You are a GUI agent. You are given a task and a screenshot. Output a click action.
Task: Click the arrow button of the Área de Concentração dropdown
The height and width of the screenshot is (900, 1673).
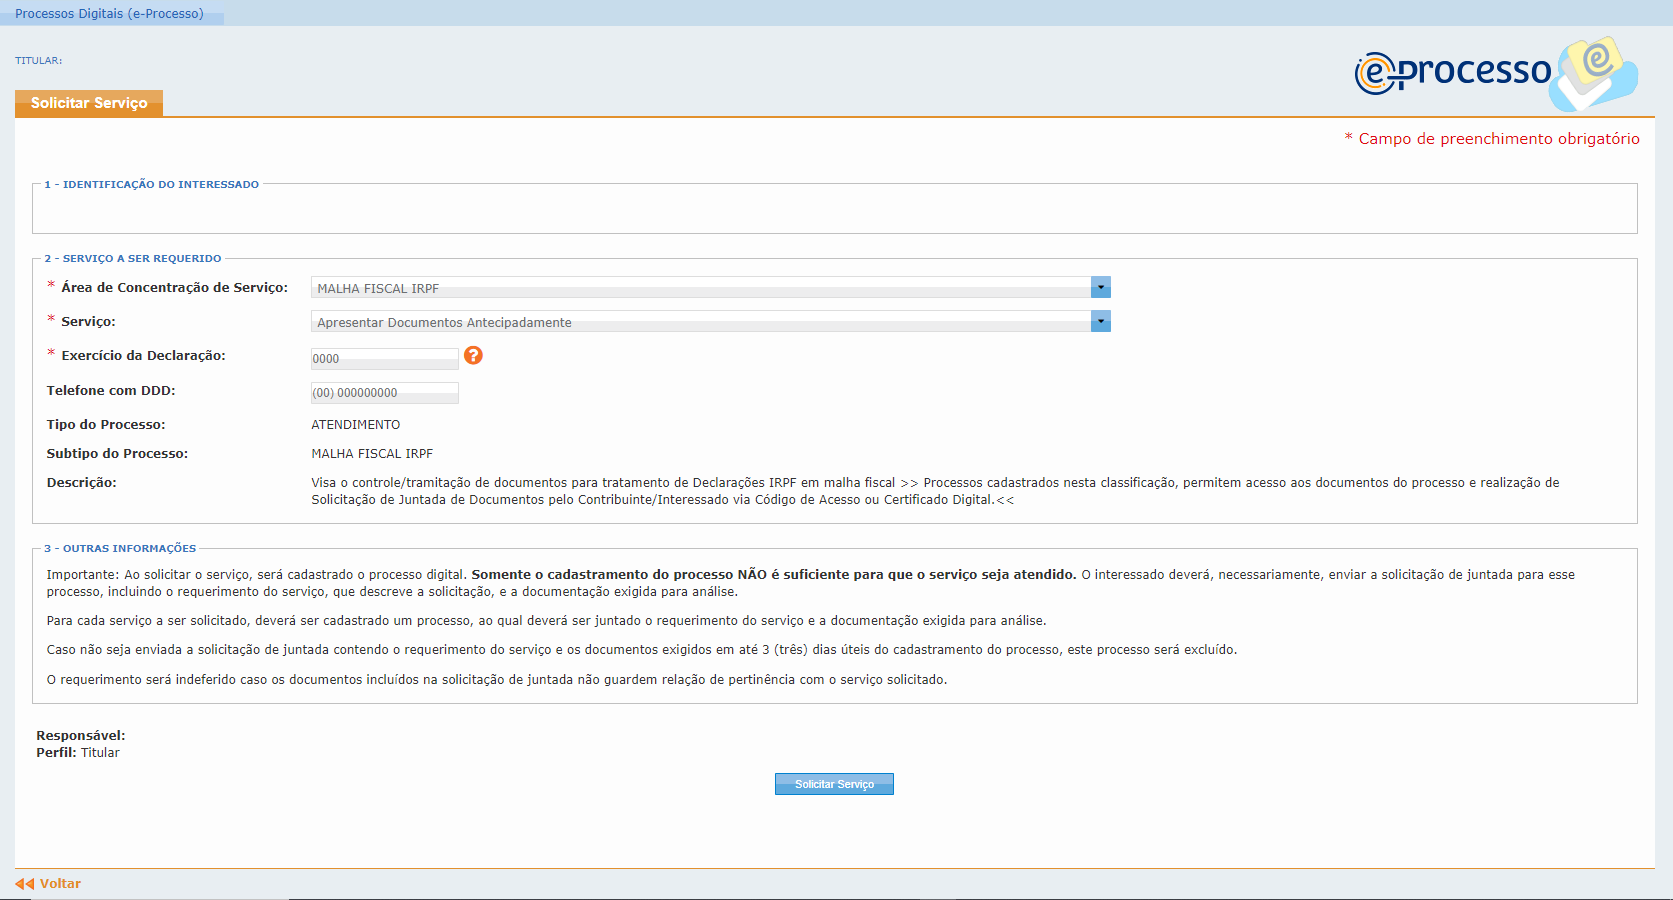click(1100, 288)
